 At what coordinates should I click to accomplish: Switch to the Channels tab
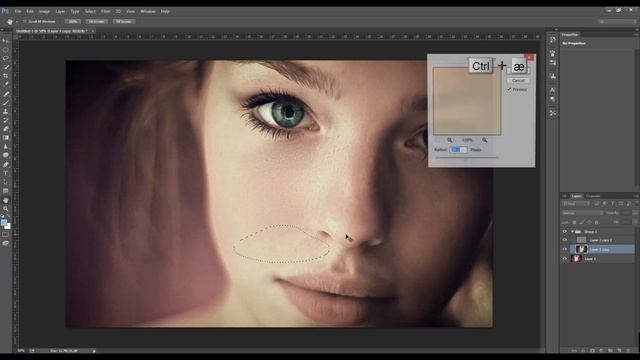[x=593, y=196]
